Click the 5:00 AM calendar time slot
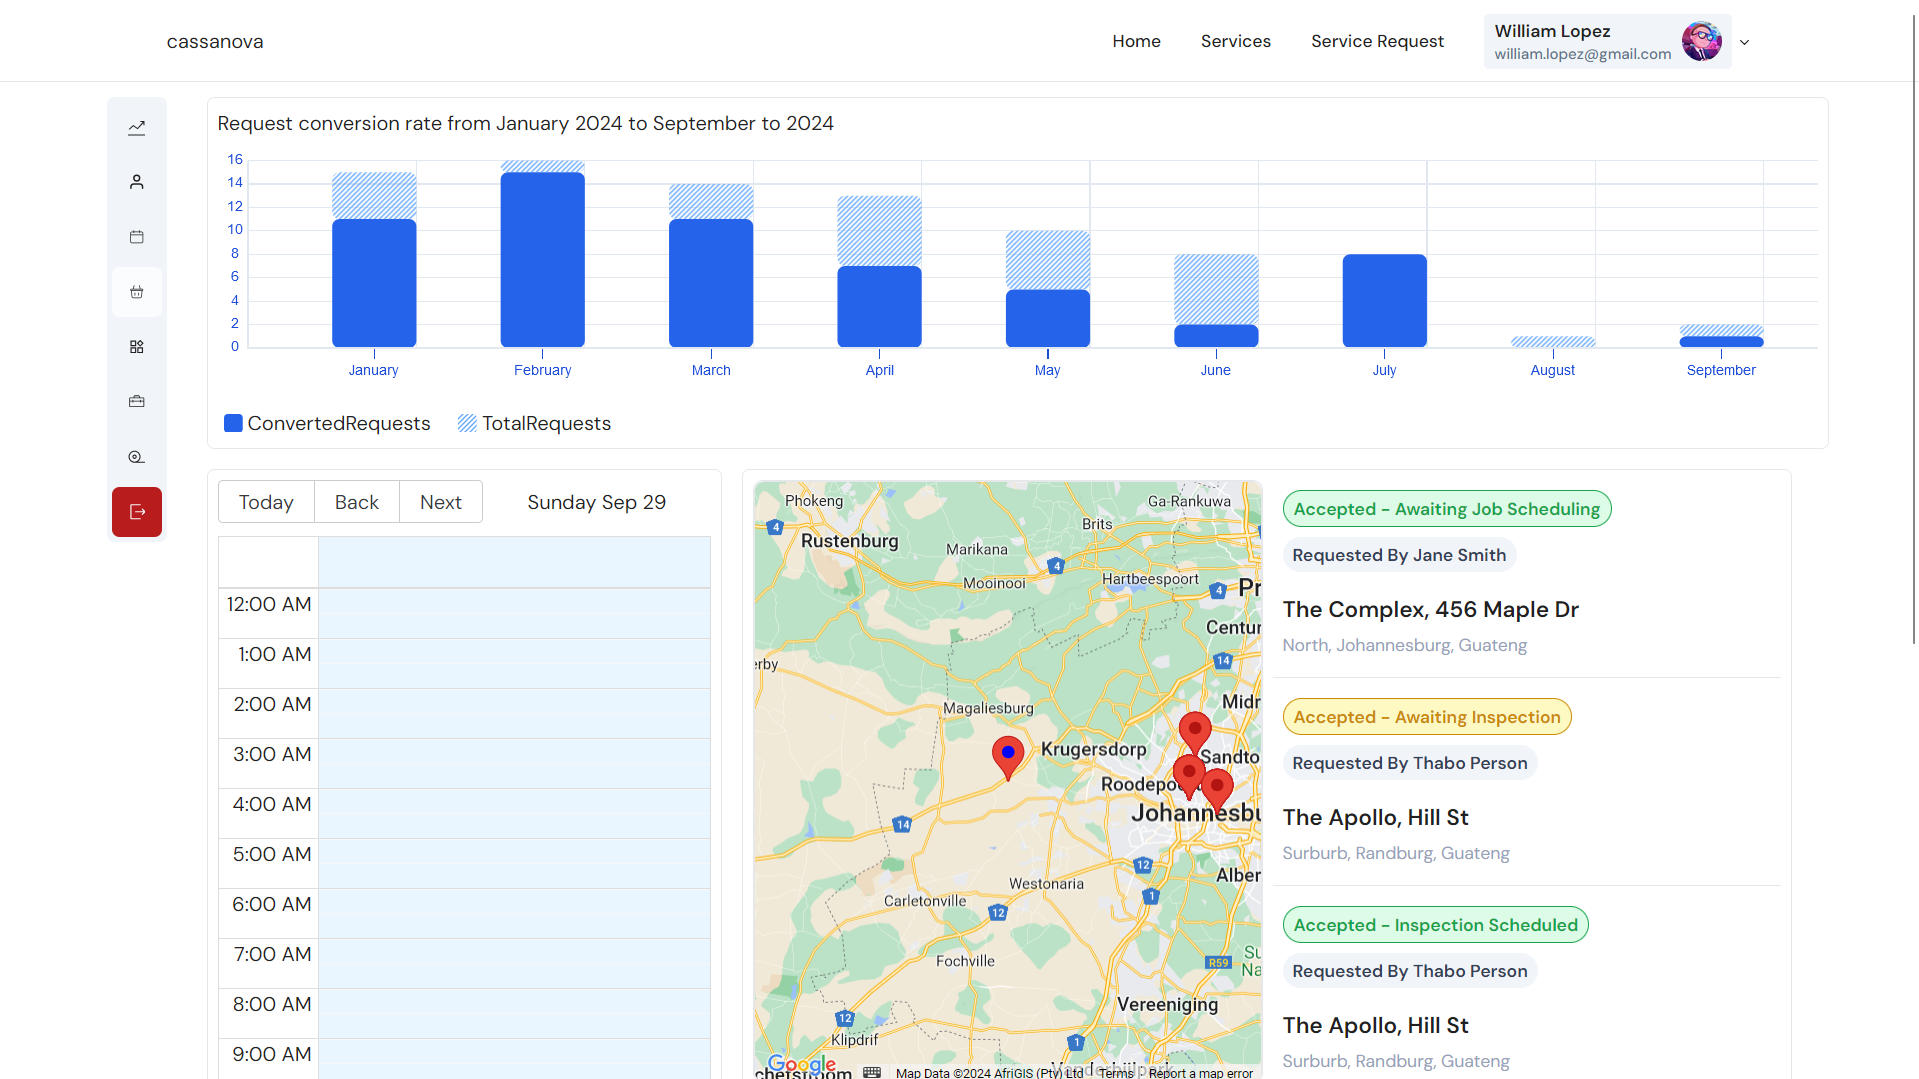This screenshot has height=1079, width=1919. (514, 863)
